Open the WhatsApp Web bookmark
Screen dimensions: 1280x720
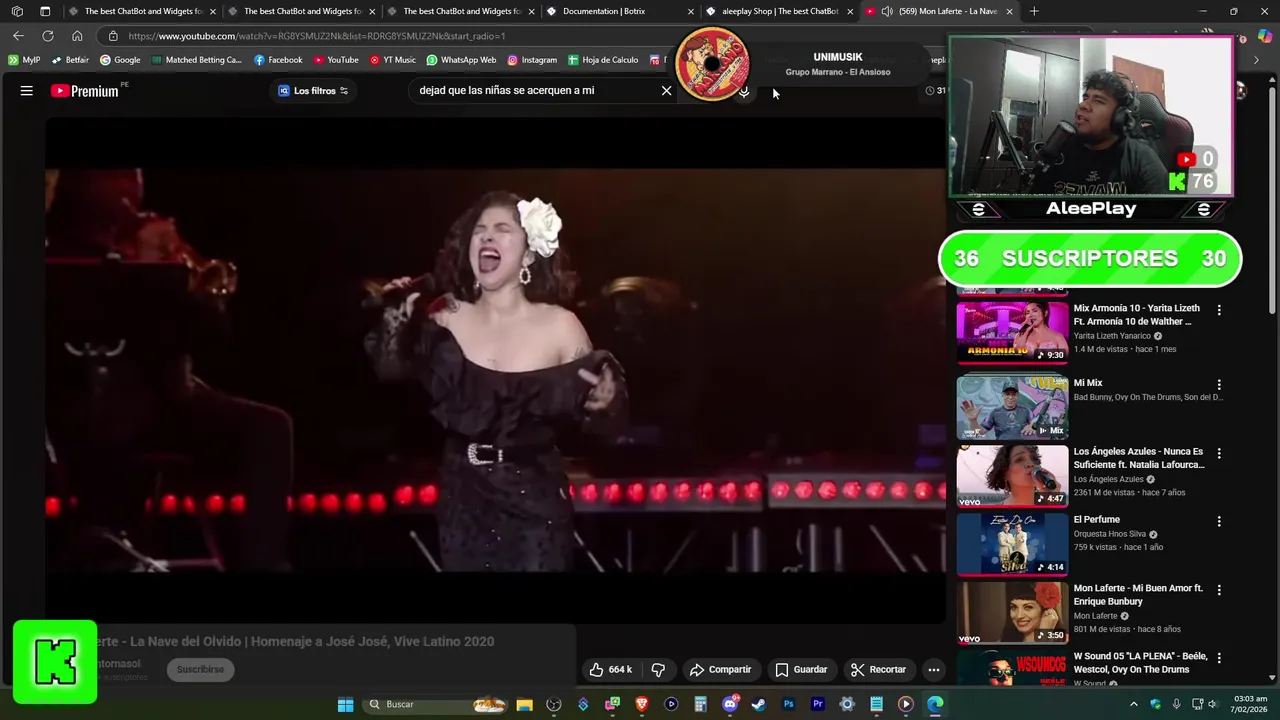[461, 60]
